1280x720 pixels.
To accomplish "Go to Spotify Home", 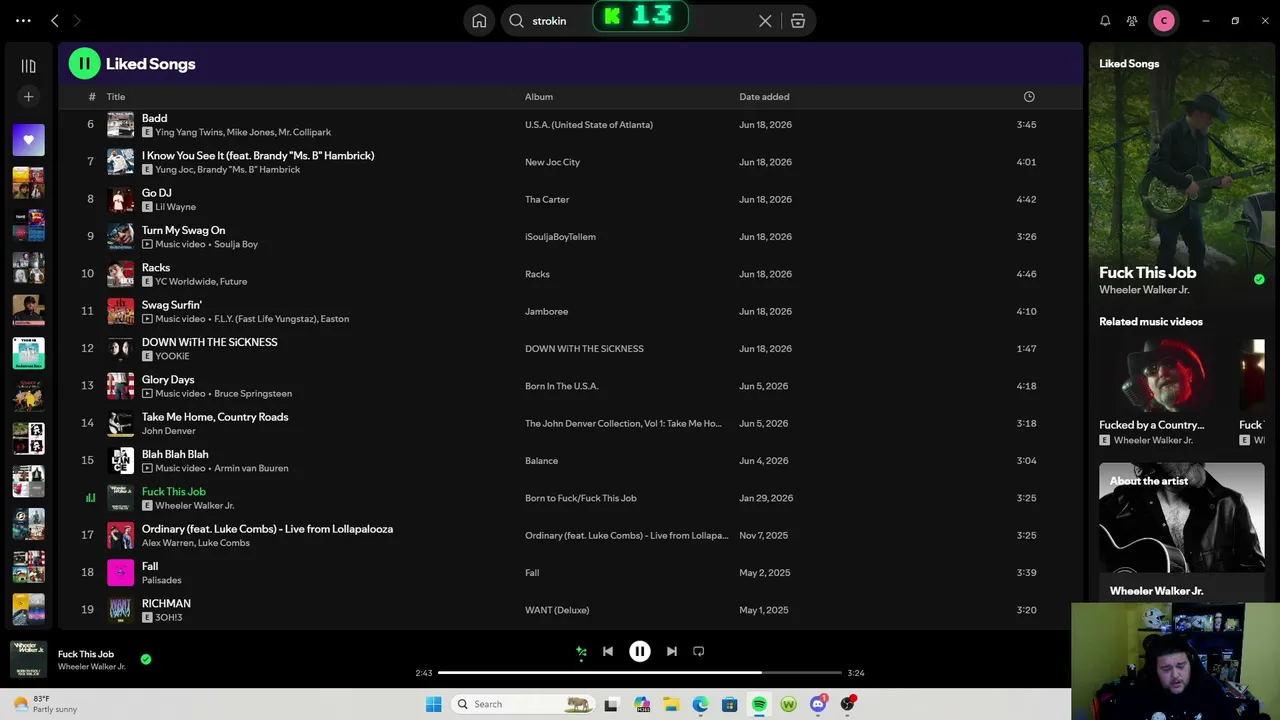I will click(479, 20).
